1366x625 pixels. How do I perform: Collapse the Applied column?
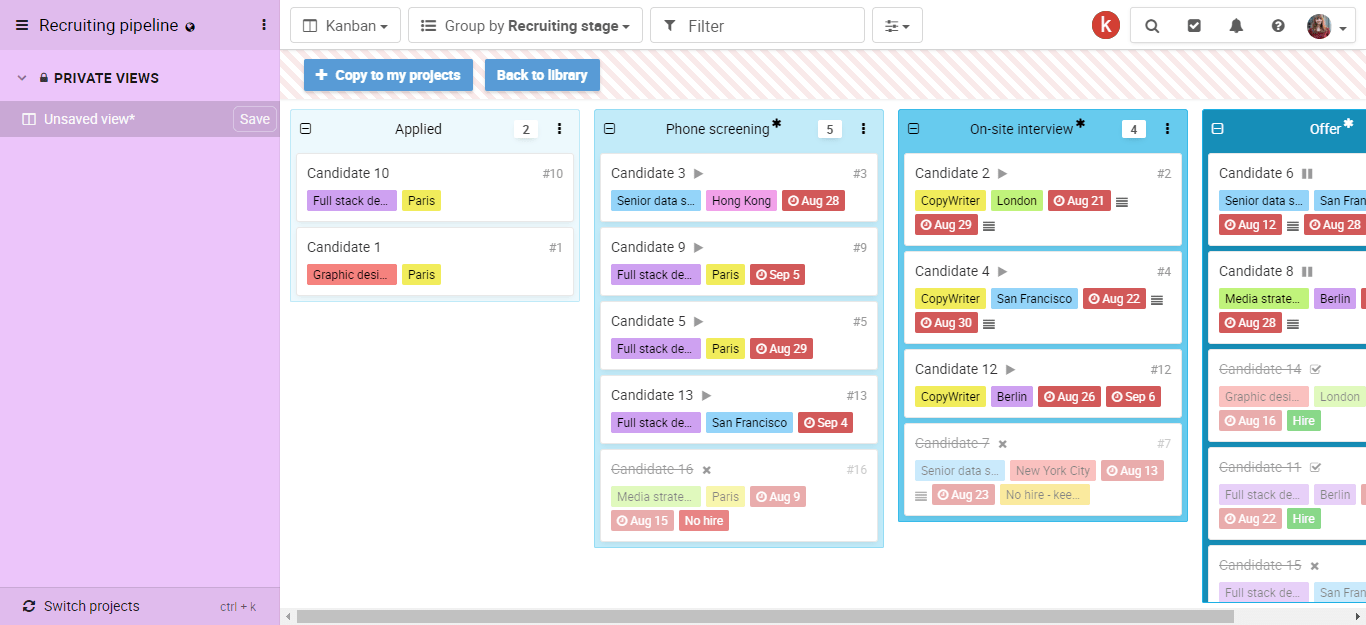(306, 129)
